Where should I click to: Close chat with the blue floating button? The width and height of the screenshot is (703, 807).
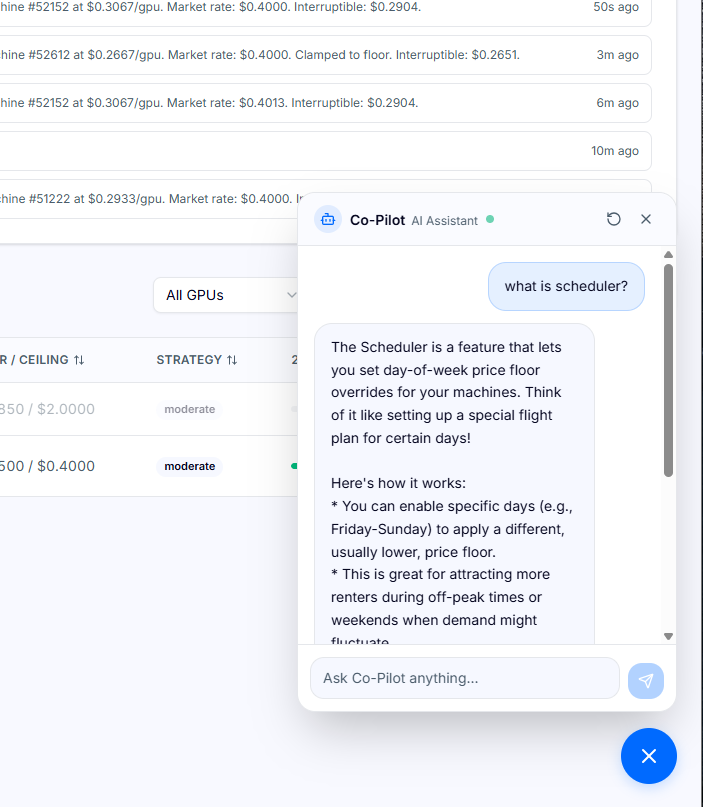coord(648,756)
